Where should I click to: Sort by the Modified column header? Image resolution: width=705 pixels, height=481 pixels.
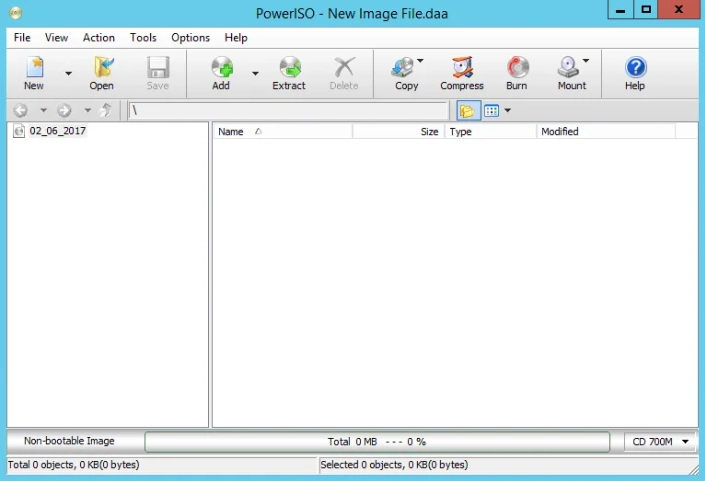(606, 132)
